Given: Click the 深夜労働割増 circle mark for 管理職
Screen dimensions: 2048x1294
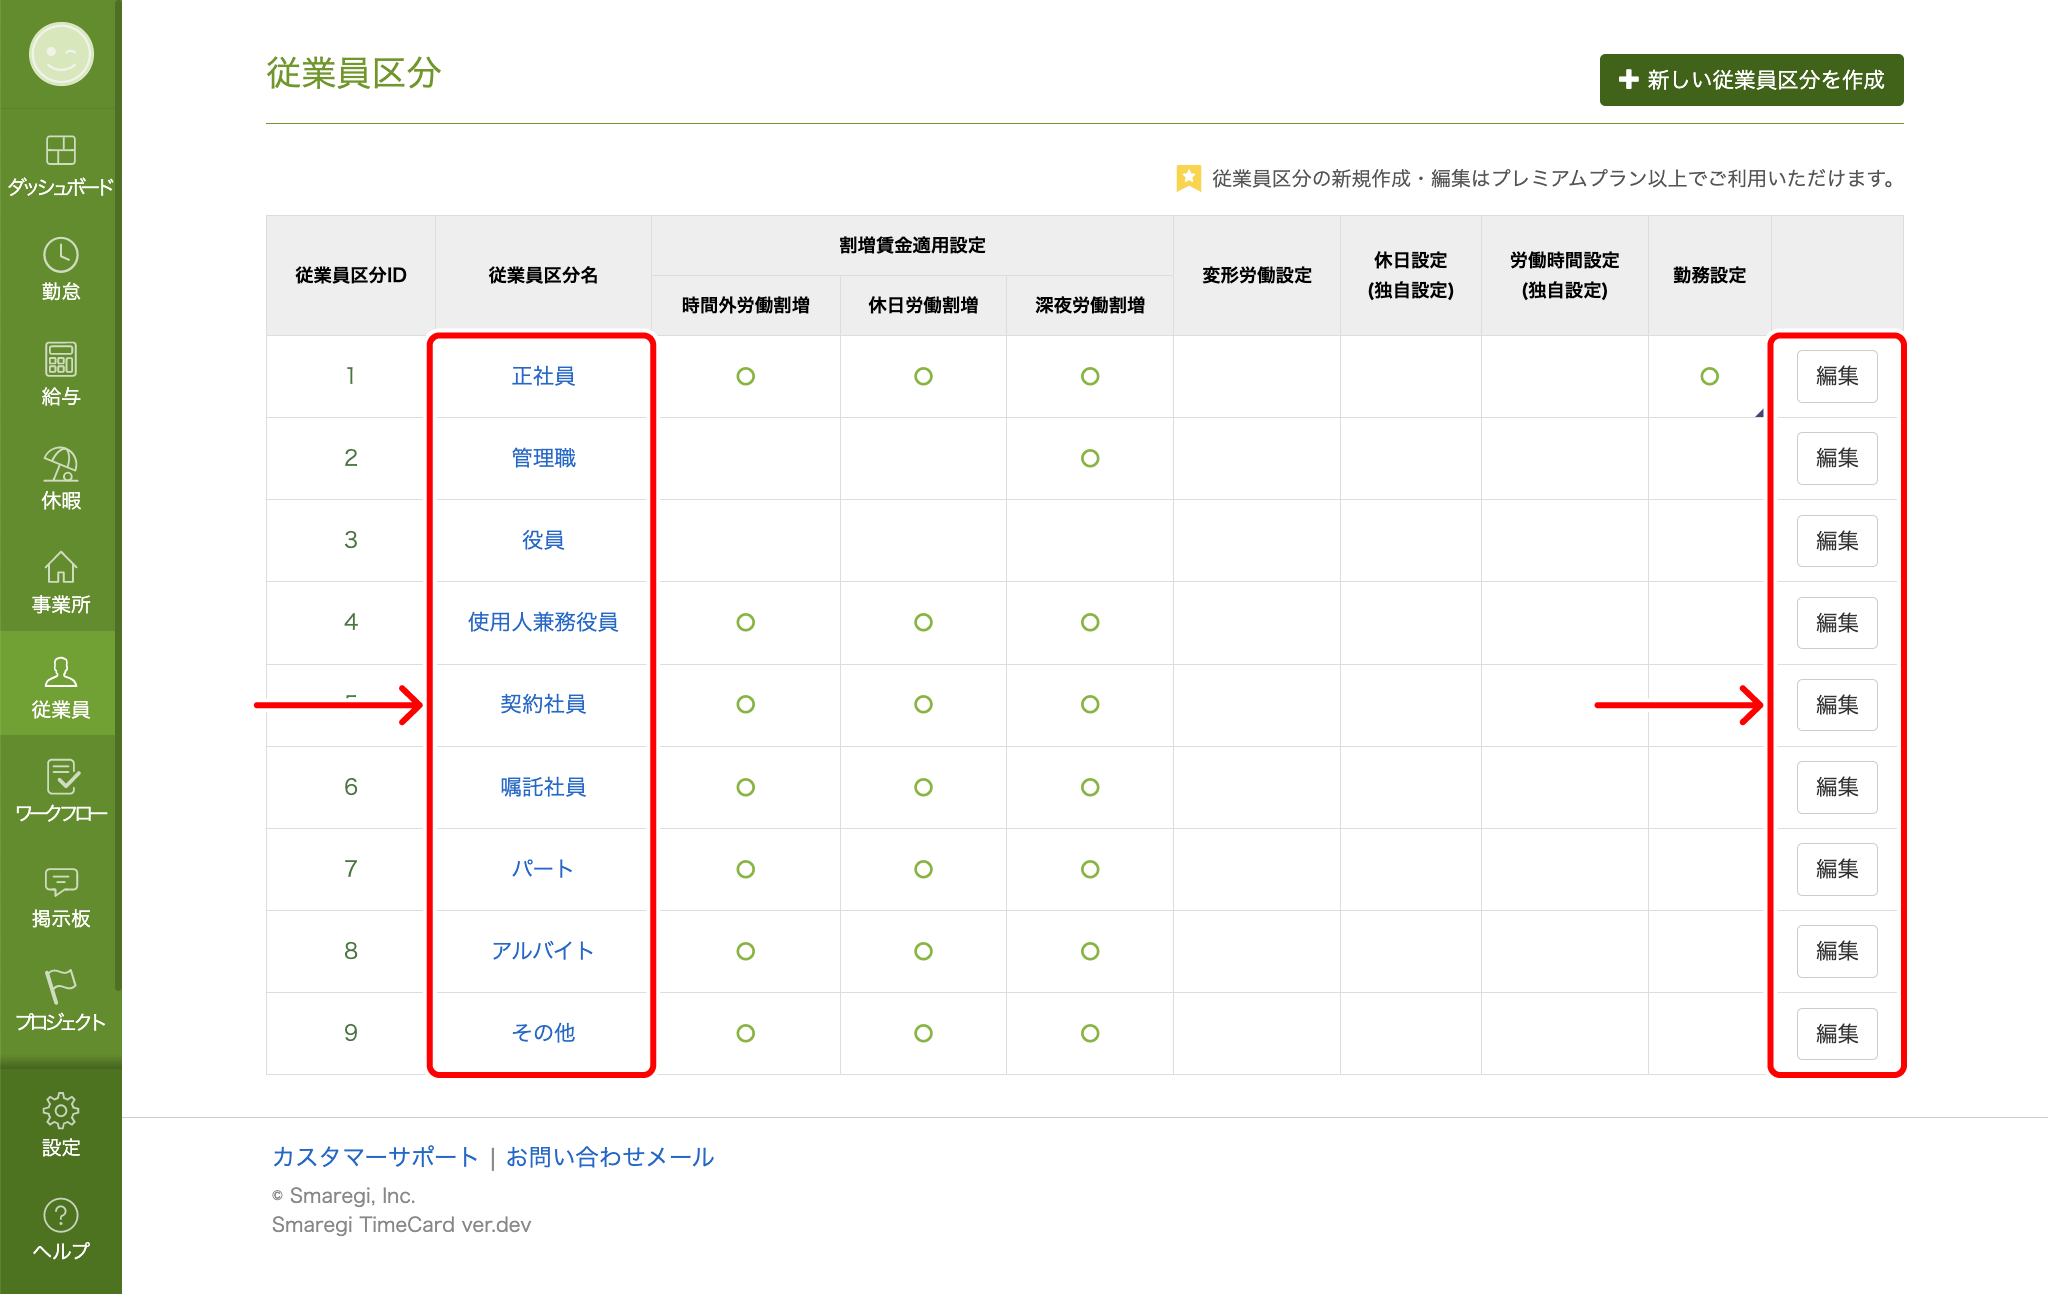Looking at the screenshot, I should coord(1090,458).
